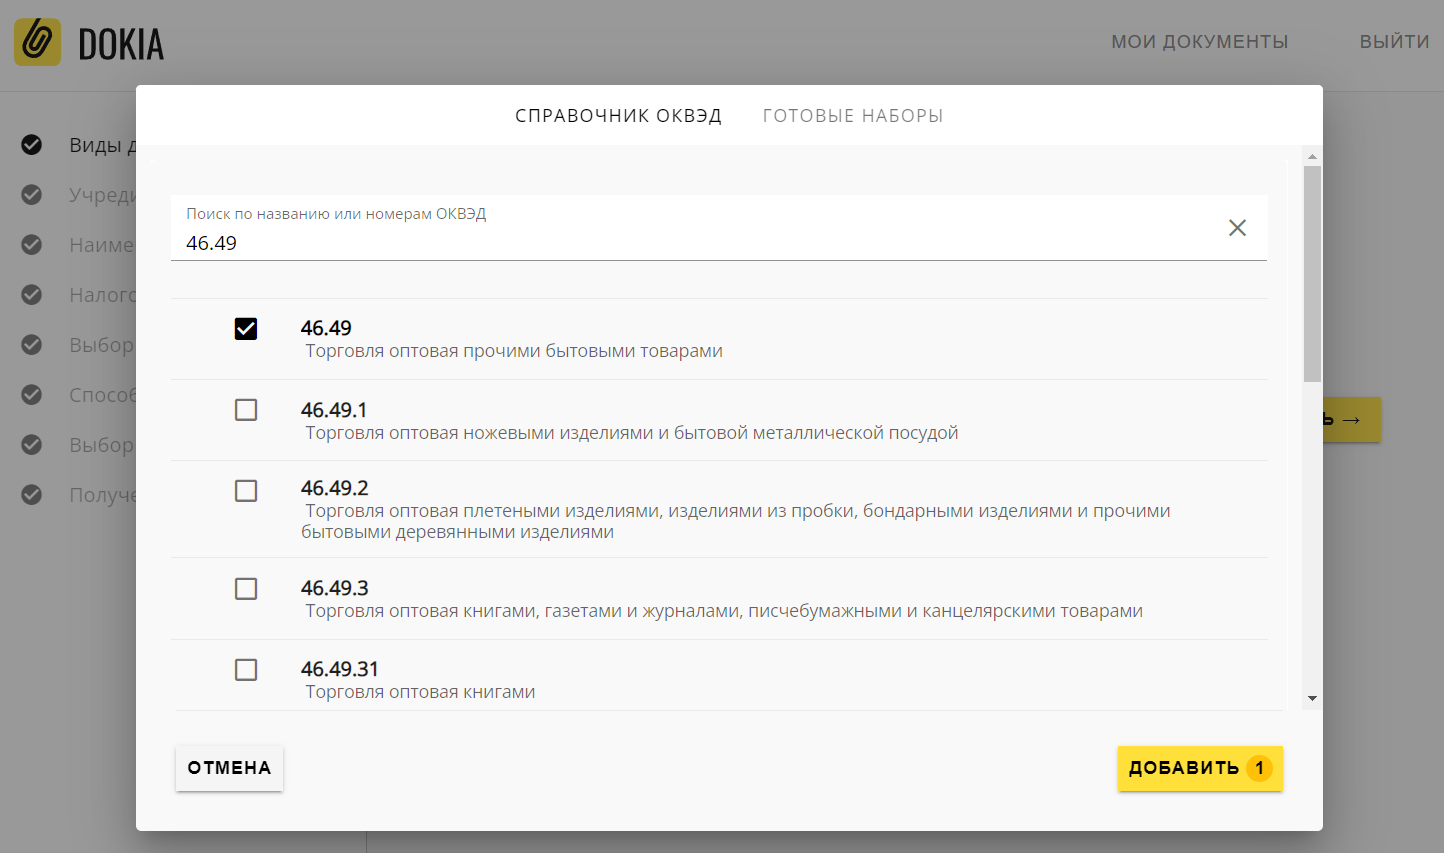Image resolution: width=1444 pixels, height=853 pixels.
Task: Click the scrollbar down arrow
Action: 1312,699
